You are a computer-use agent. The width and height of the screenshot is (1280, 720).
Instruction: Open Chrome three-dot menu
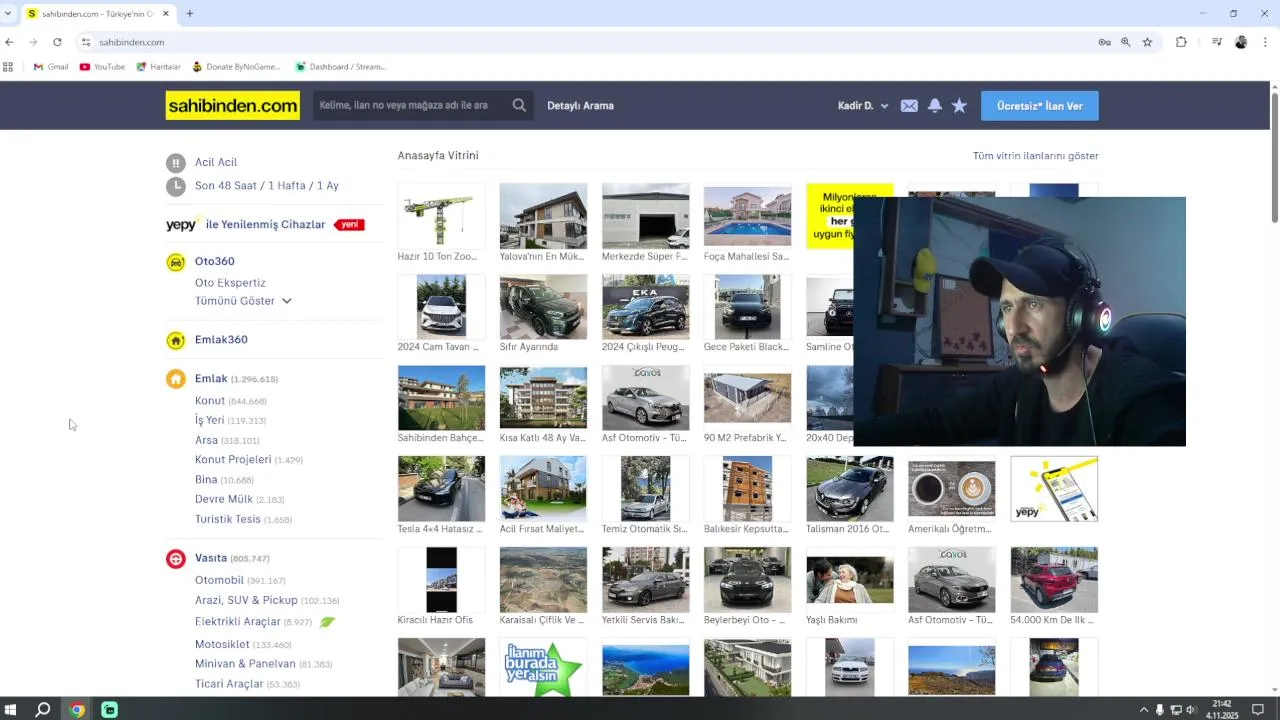[x=1265, y=42]
